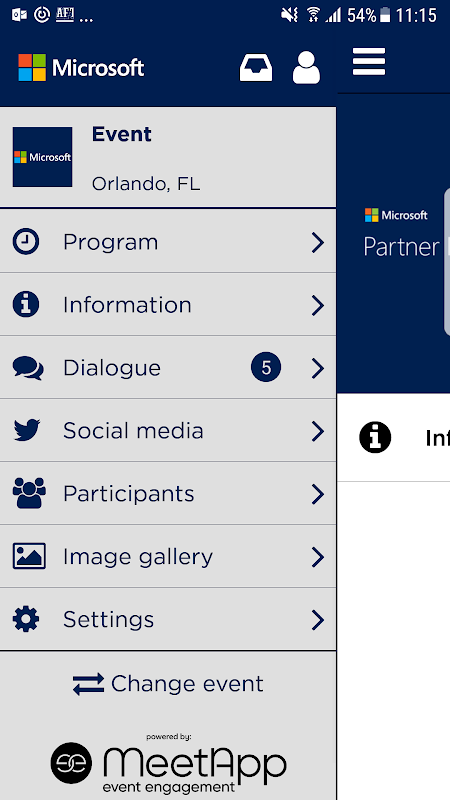Image resolution: width=450 pixels, height=800 pixels.
Task: Open the Image gallery menu item
Action: [168, 557]
